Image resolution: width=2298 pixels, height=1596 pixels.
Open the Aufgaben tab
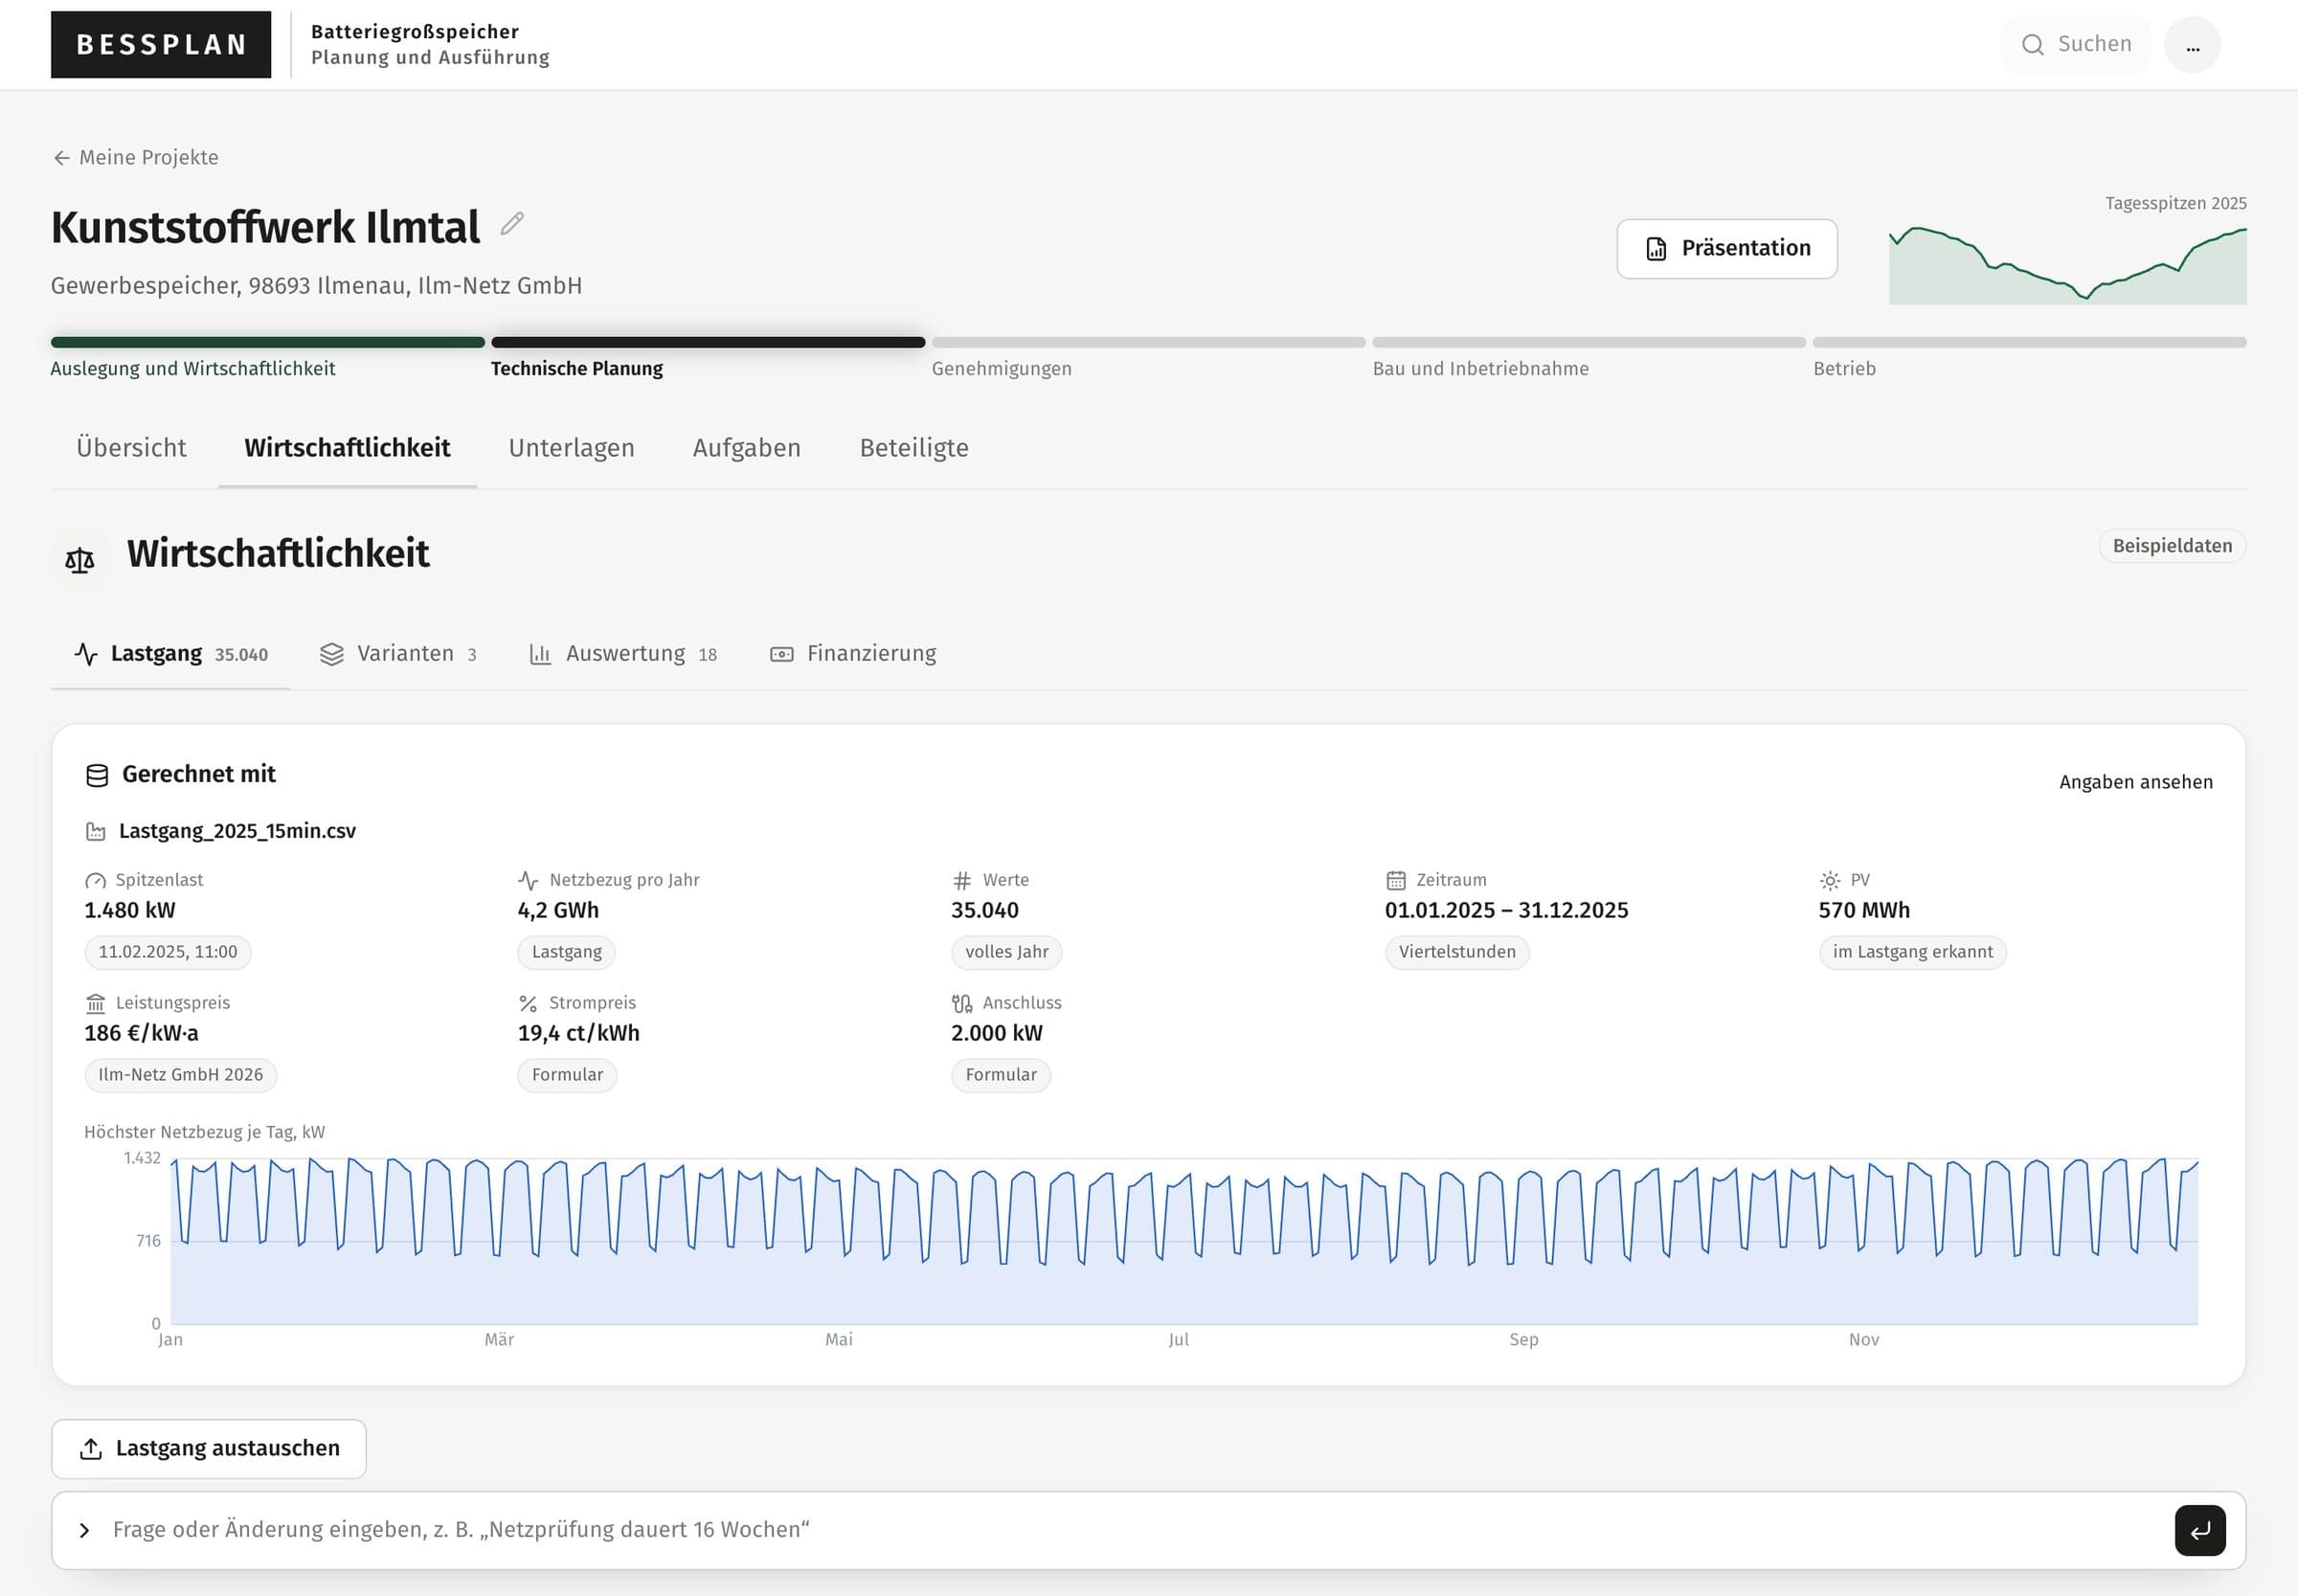pos(747,448)
